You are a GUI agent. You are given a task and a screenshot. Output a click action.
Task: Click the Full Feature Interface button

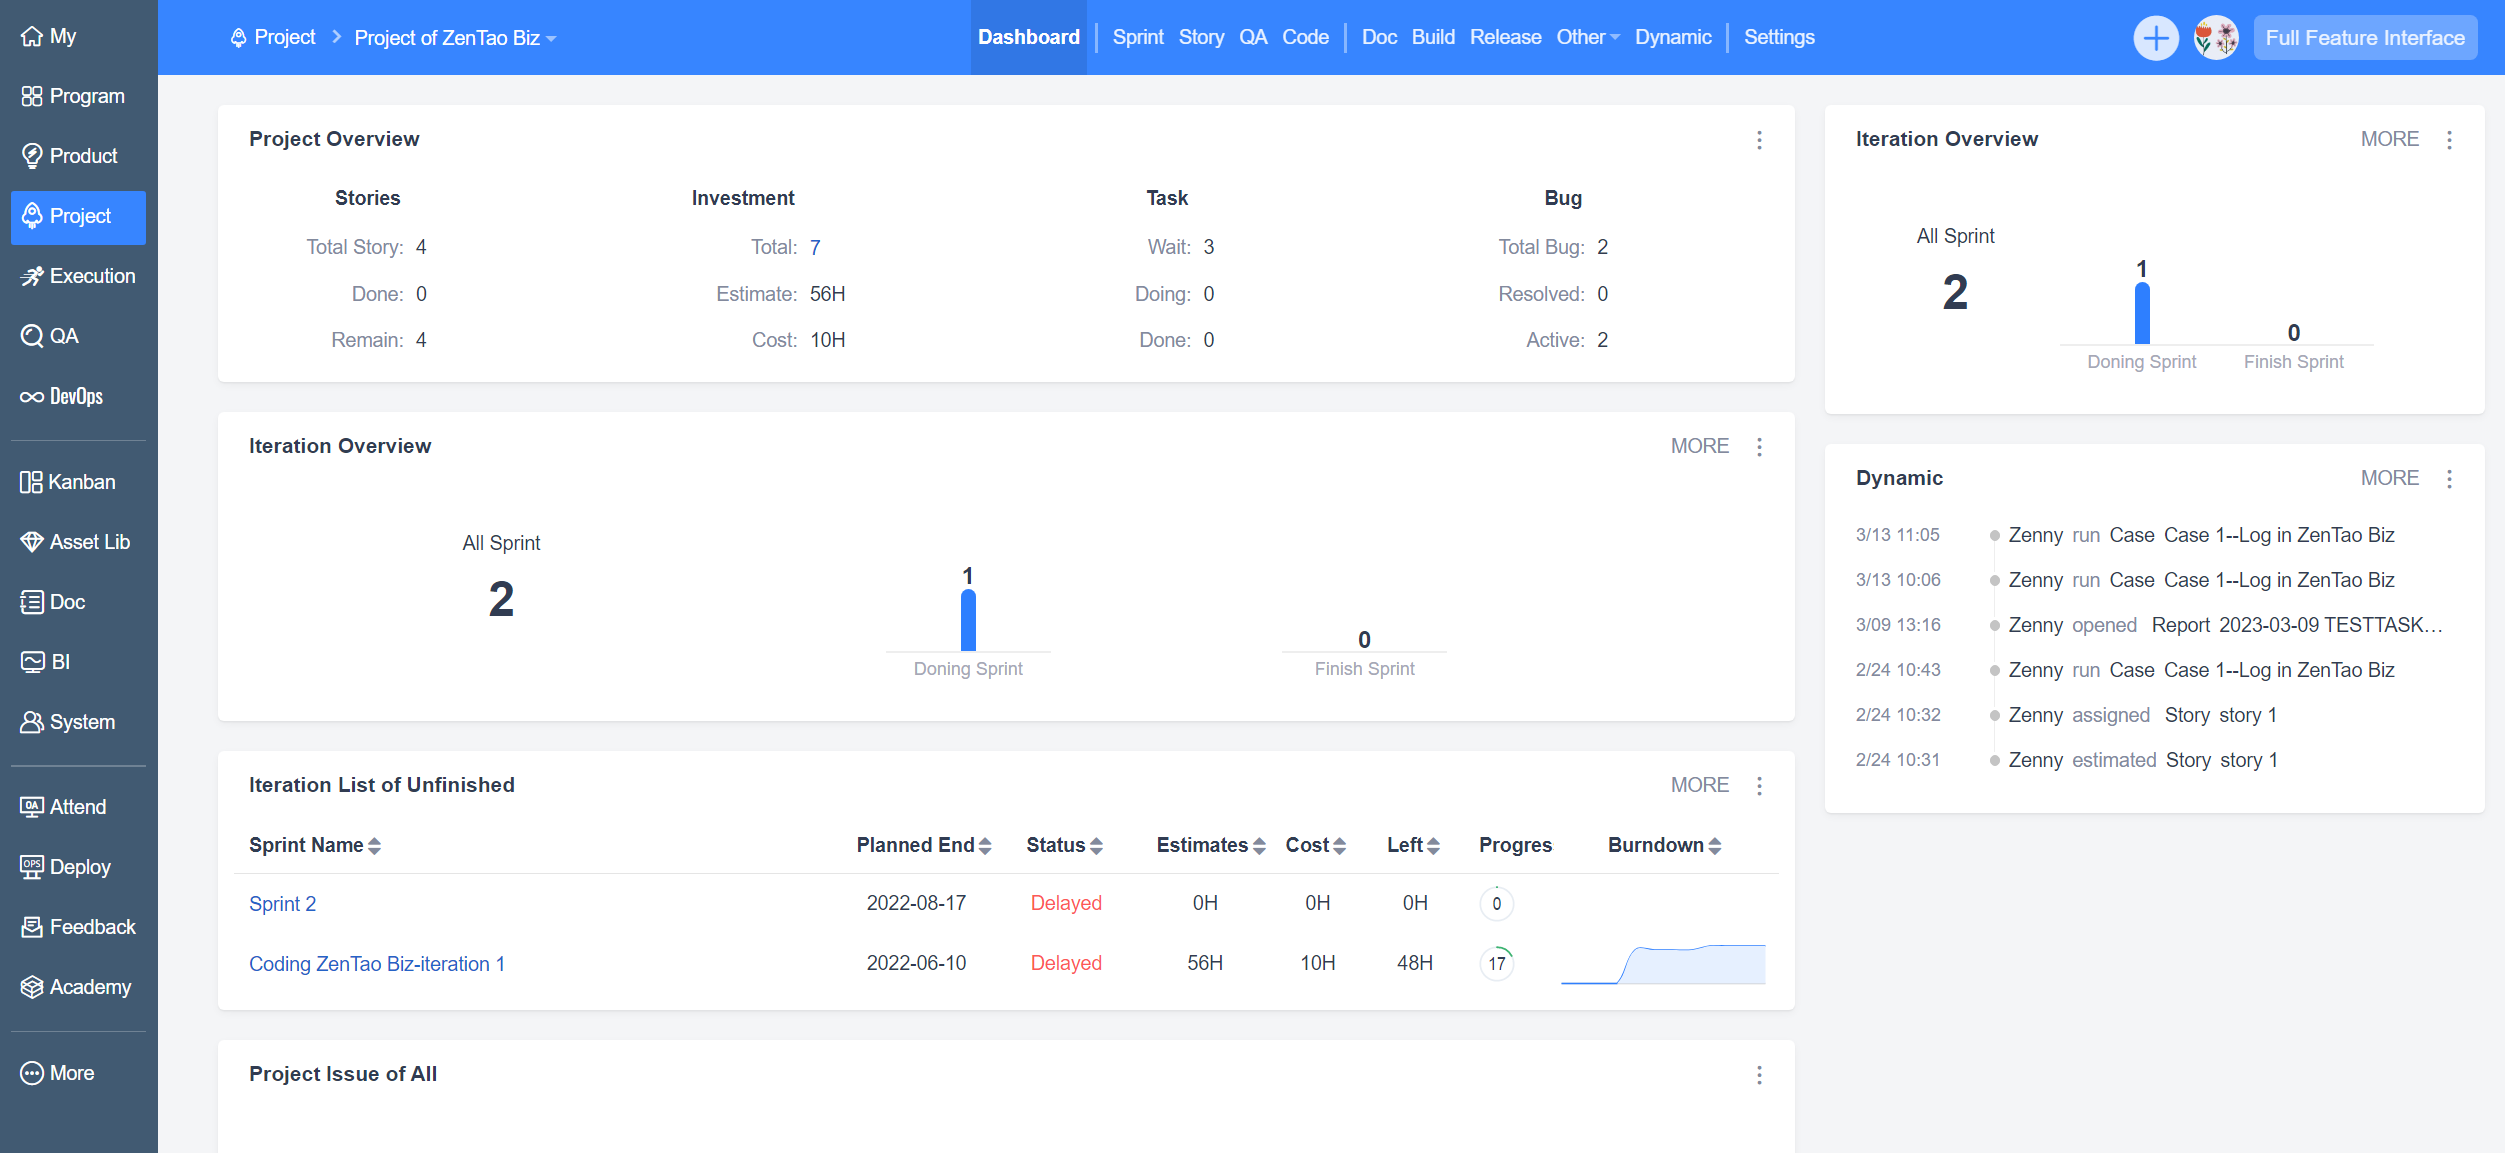tap(2365, 37)
